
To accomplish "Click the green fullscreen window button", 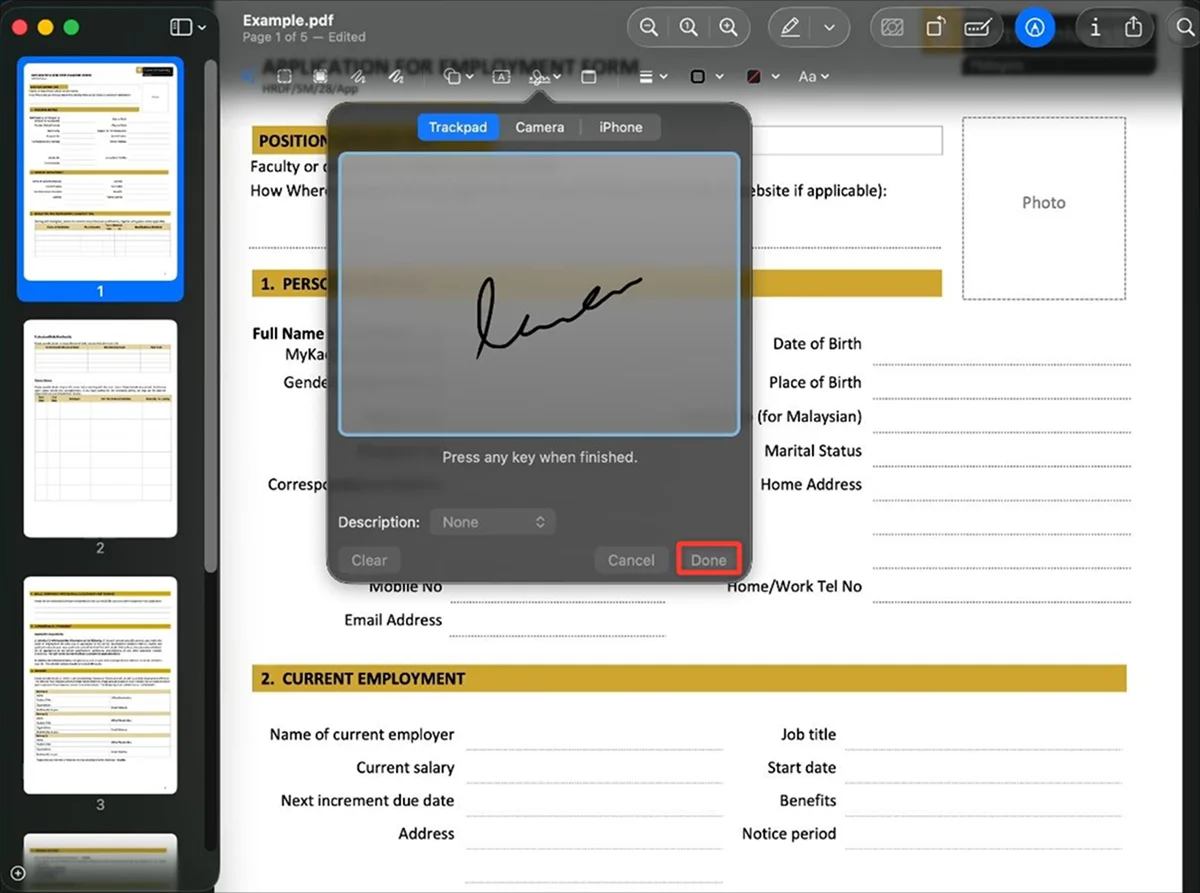I will click(71, 27).
